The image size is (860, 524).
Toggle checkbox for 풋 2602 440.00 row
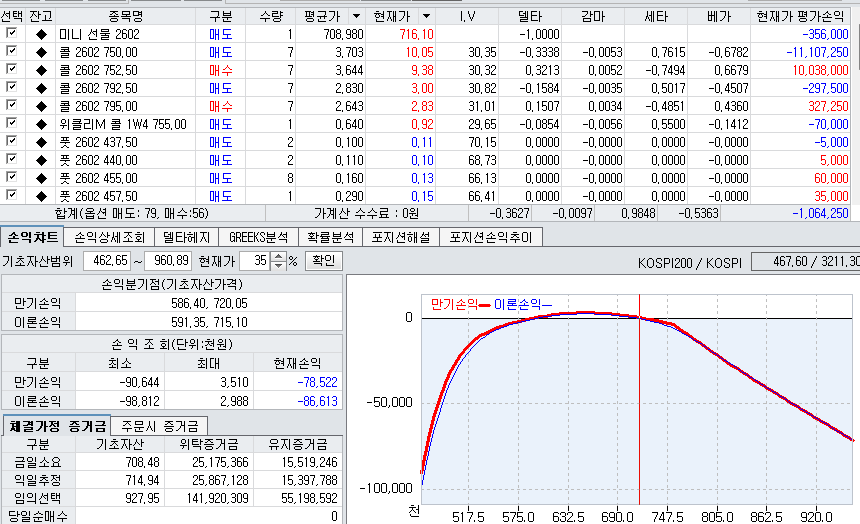(11, 159)
